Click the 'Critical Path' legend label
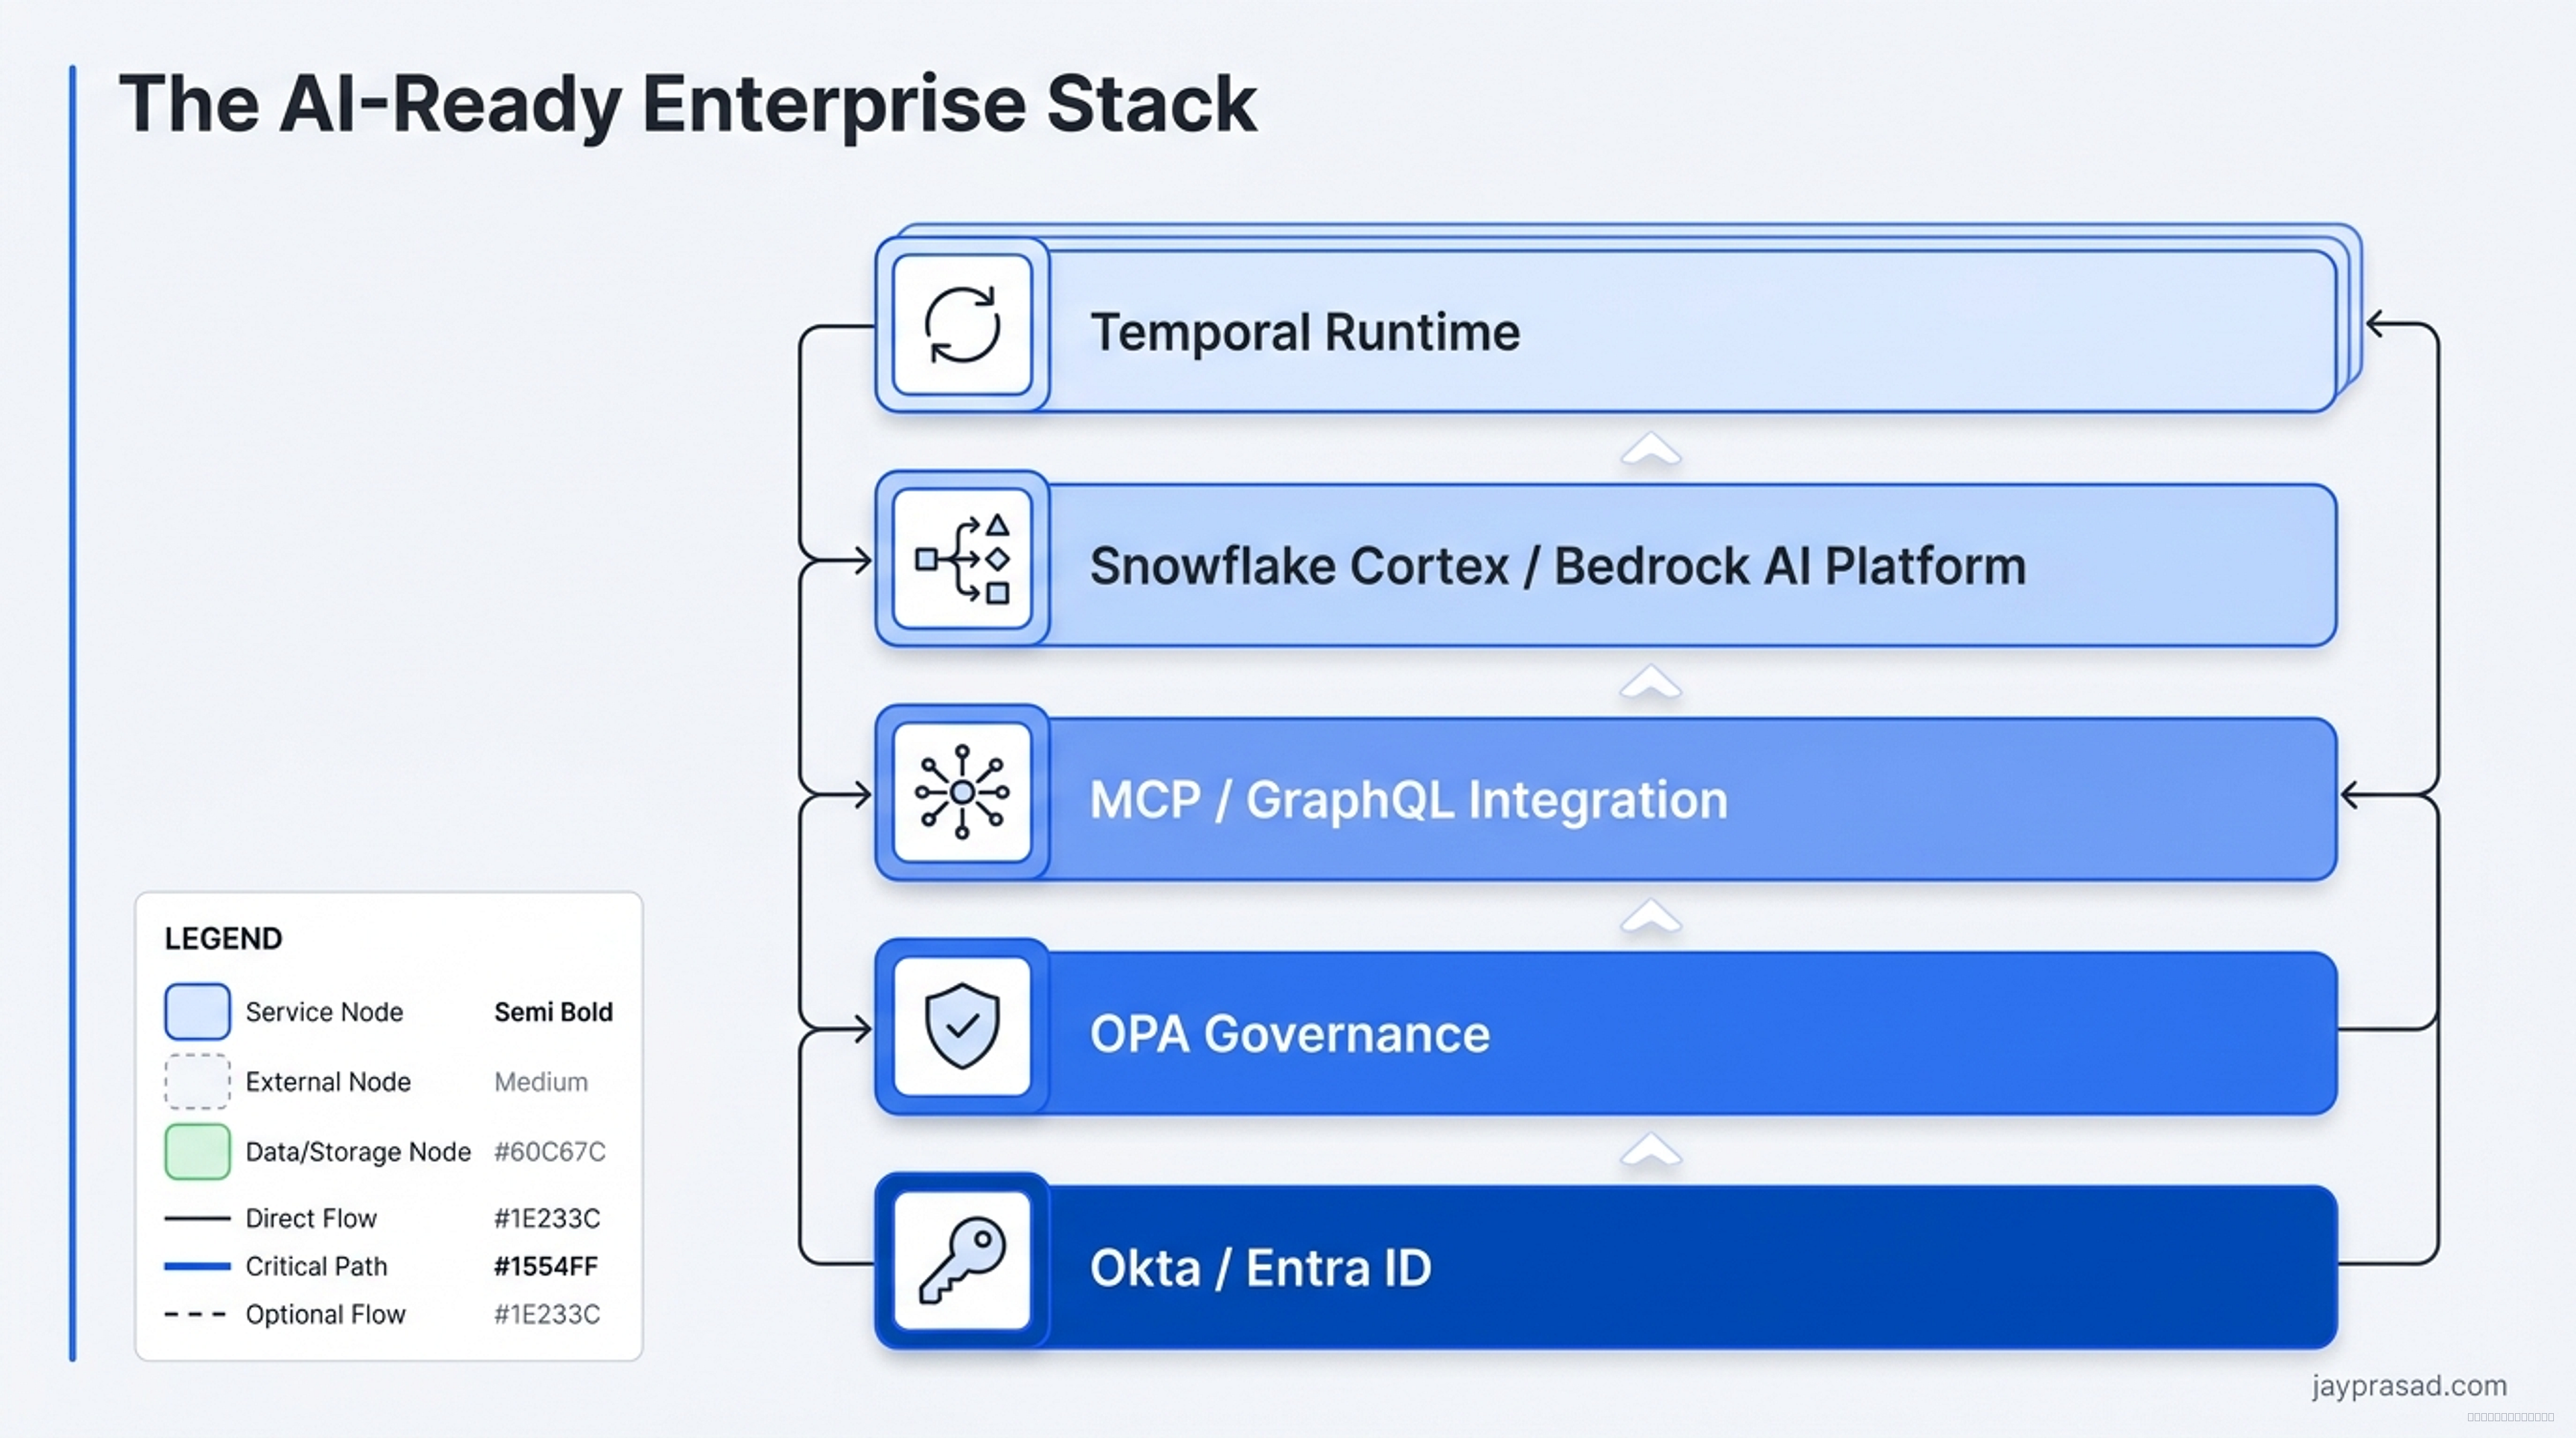This screenshot has width=2576, height=1438. pyautogui.click(x=316, y=1266)
